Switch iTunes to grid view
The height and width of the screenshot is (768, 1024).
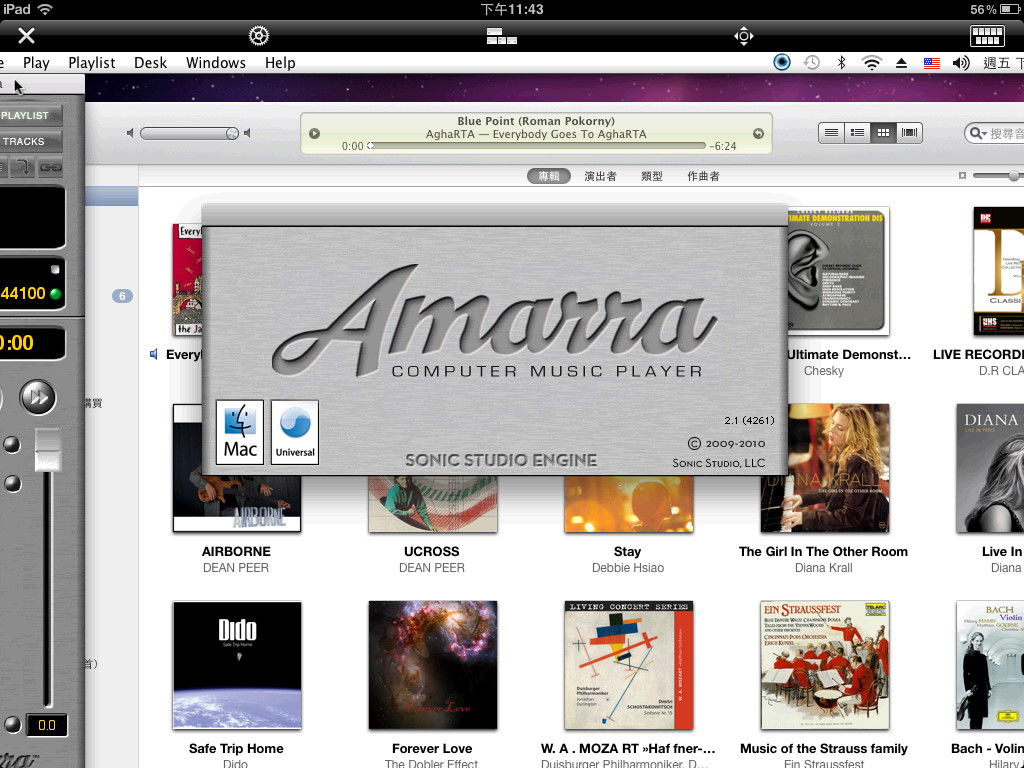click(883, 133)
